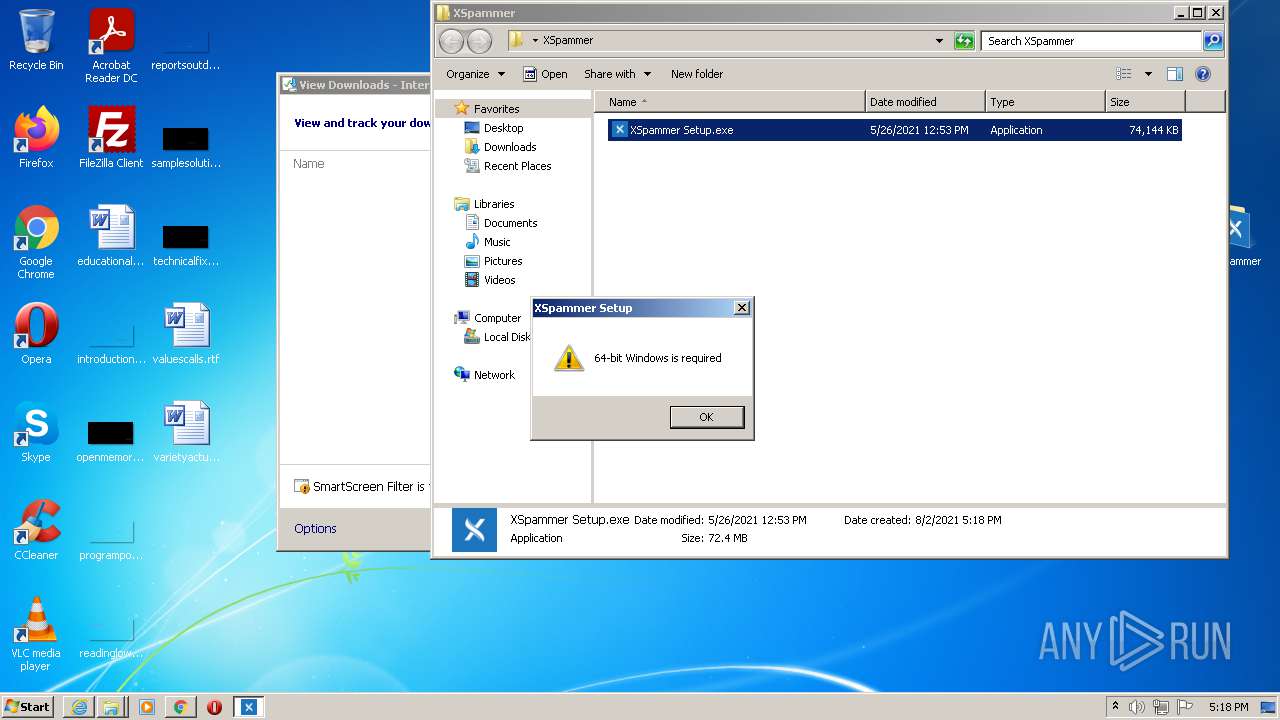1280x720 pixels.
Task: Click the search magnifier icon
Action: point(1213,41)
